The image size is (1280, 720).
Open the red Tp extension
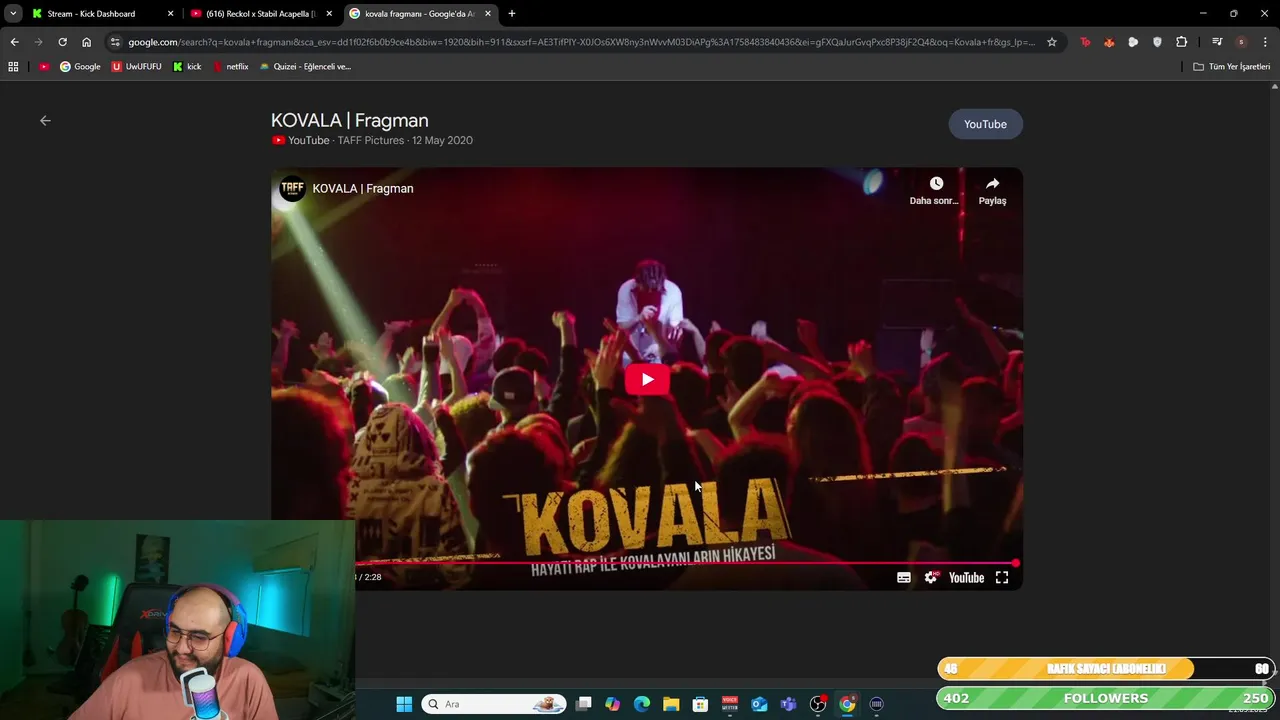point(1085,42)
